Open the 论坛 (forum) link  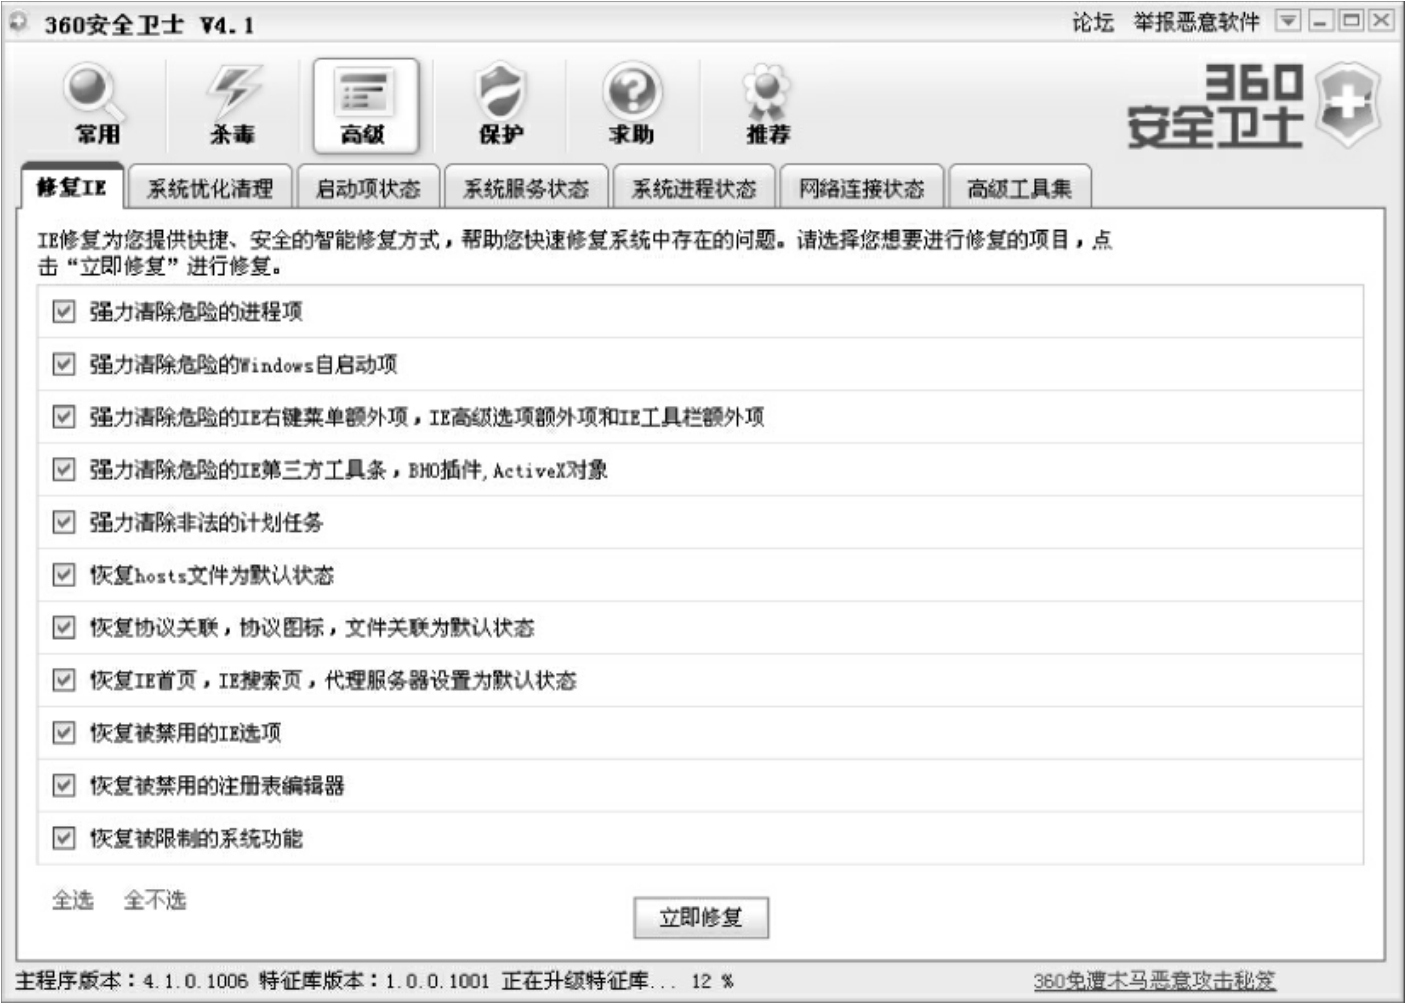coord(1093,22)
